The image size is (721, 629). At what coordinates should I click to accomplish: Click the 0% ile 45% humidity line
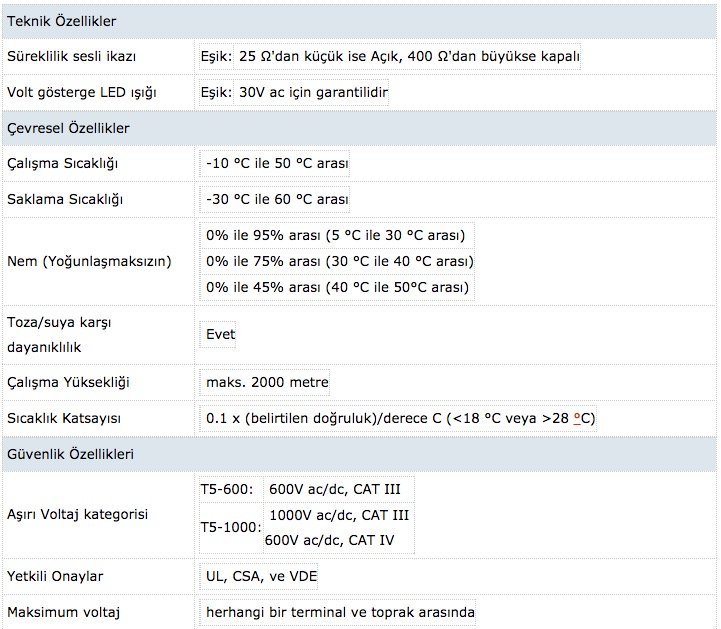(x=337, y=287)
